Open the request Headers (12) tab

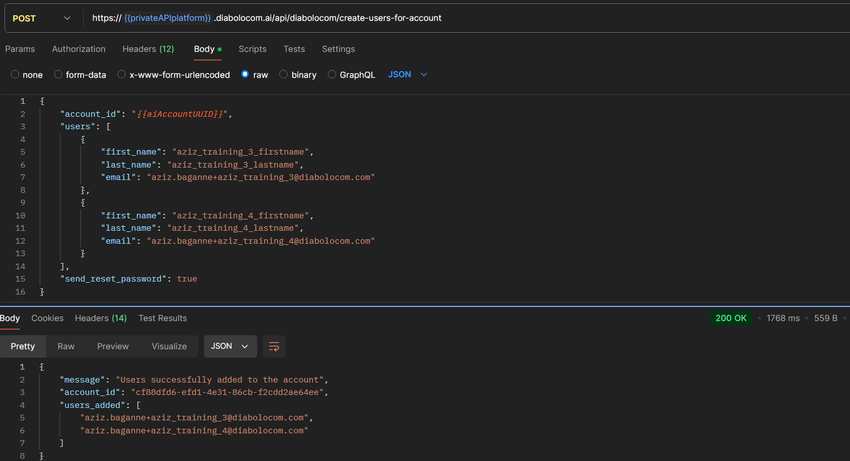[148, 49]
